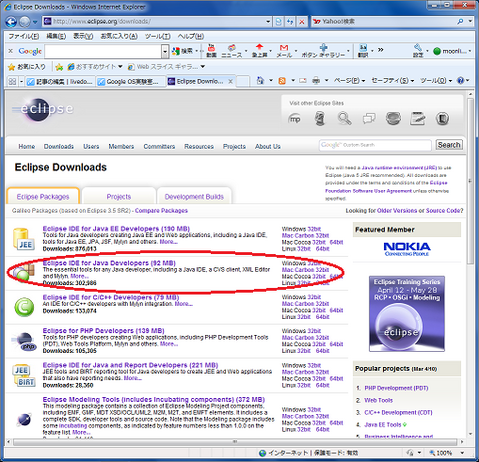Click the horizontal scrollbar track at bottom
The height and width of the screenshot is (462, 479).
click(x=235, y=442)
